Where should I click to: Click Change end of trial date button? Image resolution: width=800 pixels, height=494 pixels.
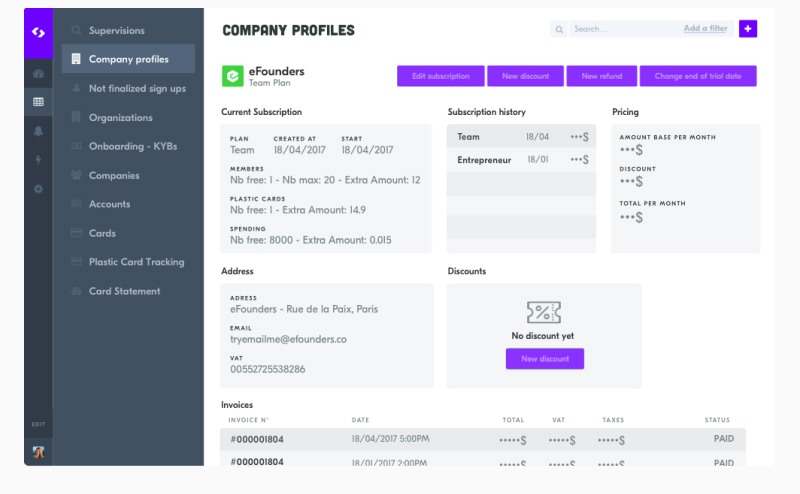pos(698,76)
